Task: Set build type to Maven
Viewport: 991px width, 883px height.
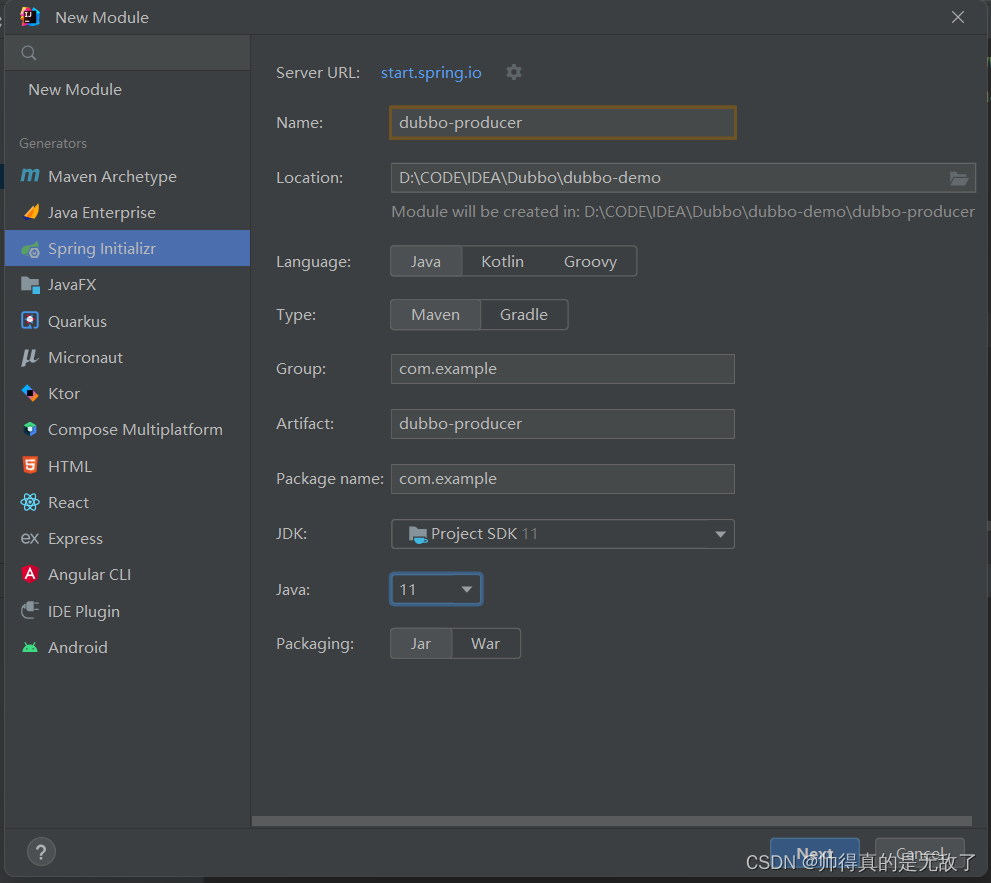Action: [435, 315]
